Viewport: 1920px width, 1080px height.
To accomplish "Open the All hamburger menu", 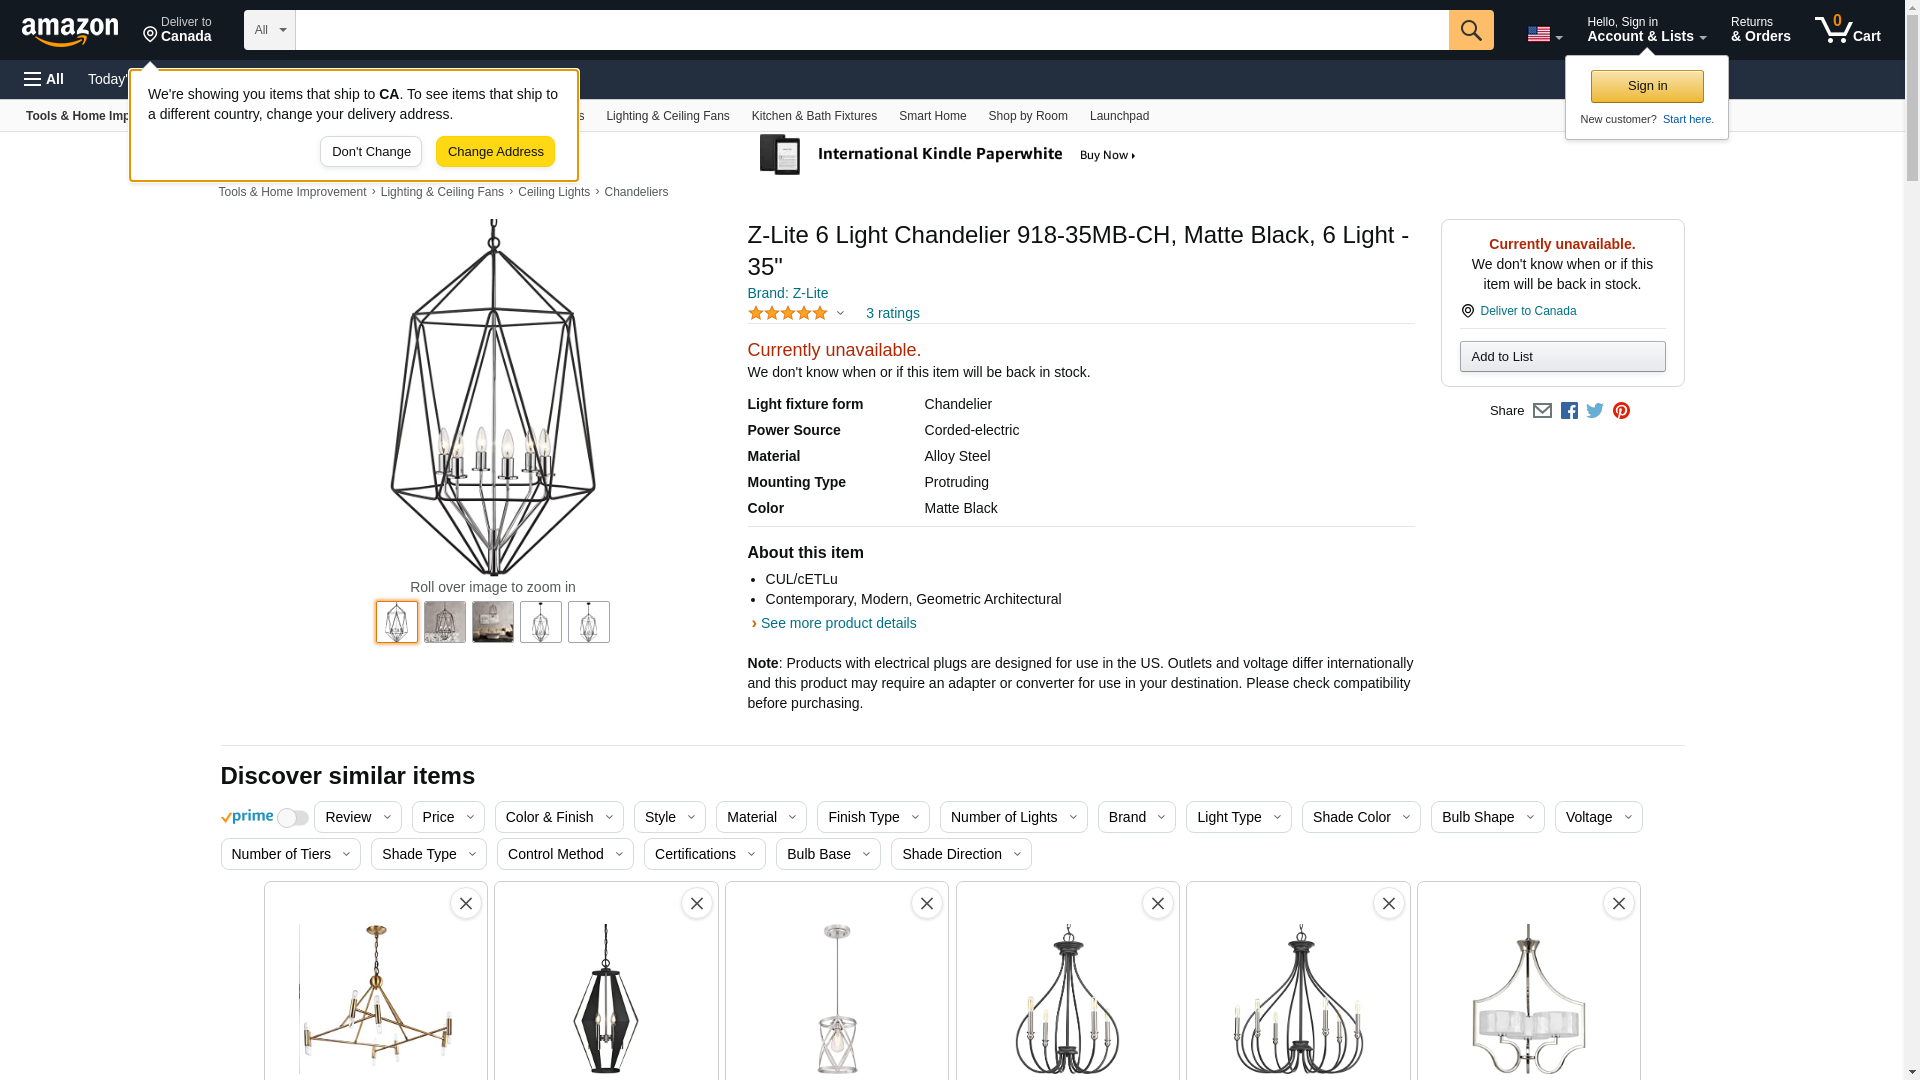I will 44,79.
